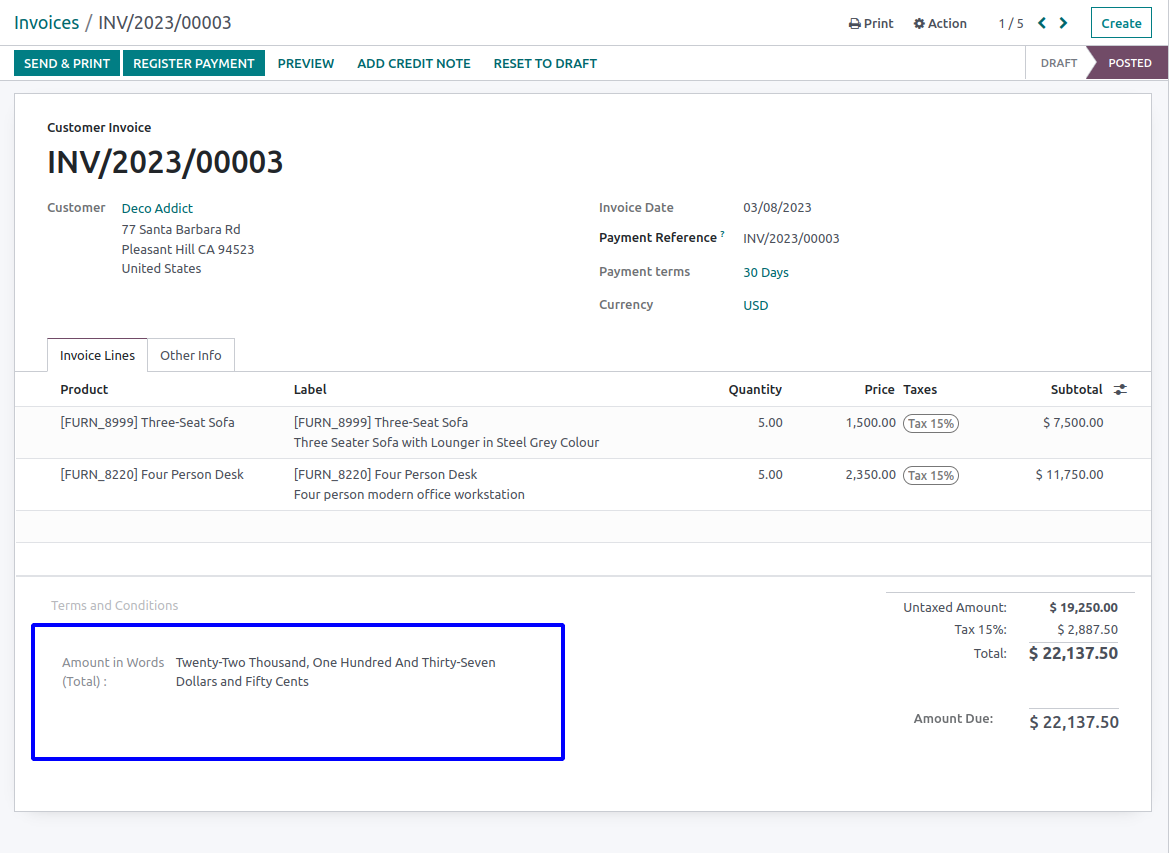Image resolution: width=1169 pixels, height=853 pixels.
Task: Click the $ 7,500.00 subtotal cell
Action: point(1073,422)
